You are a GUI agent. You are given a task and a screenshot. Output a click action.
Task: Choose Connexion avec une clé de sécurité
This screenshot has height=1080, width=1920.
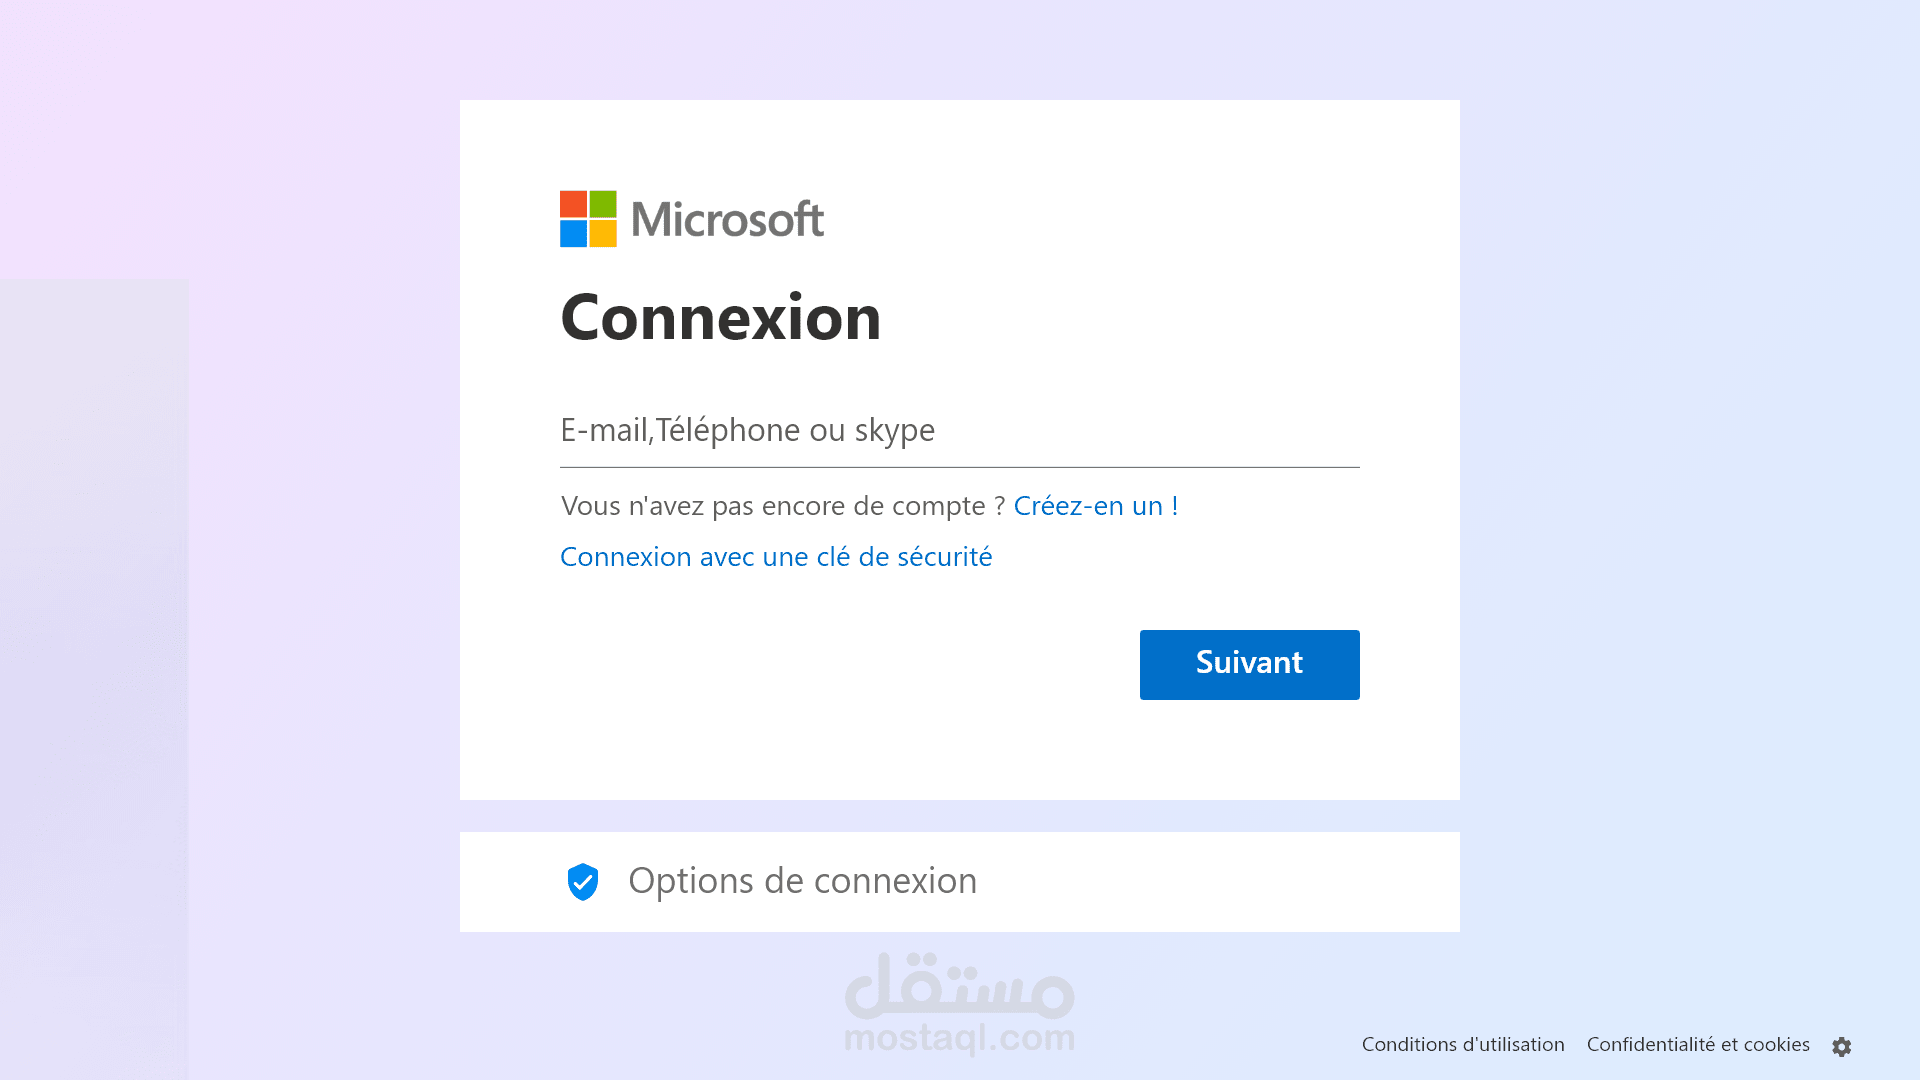(x=775, y=557)
